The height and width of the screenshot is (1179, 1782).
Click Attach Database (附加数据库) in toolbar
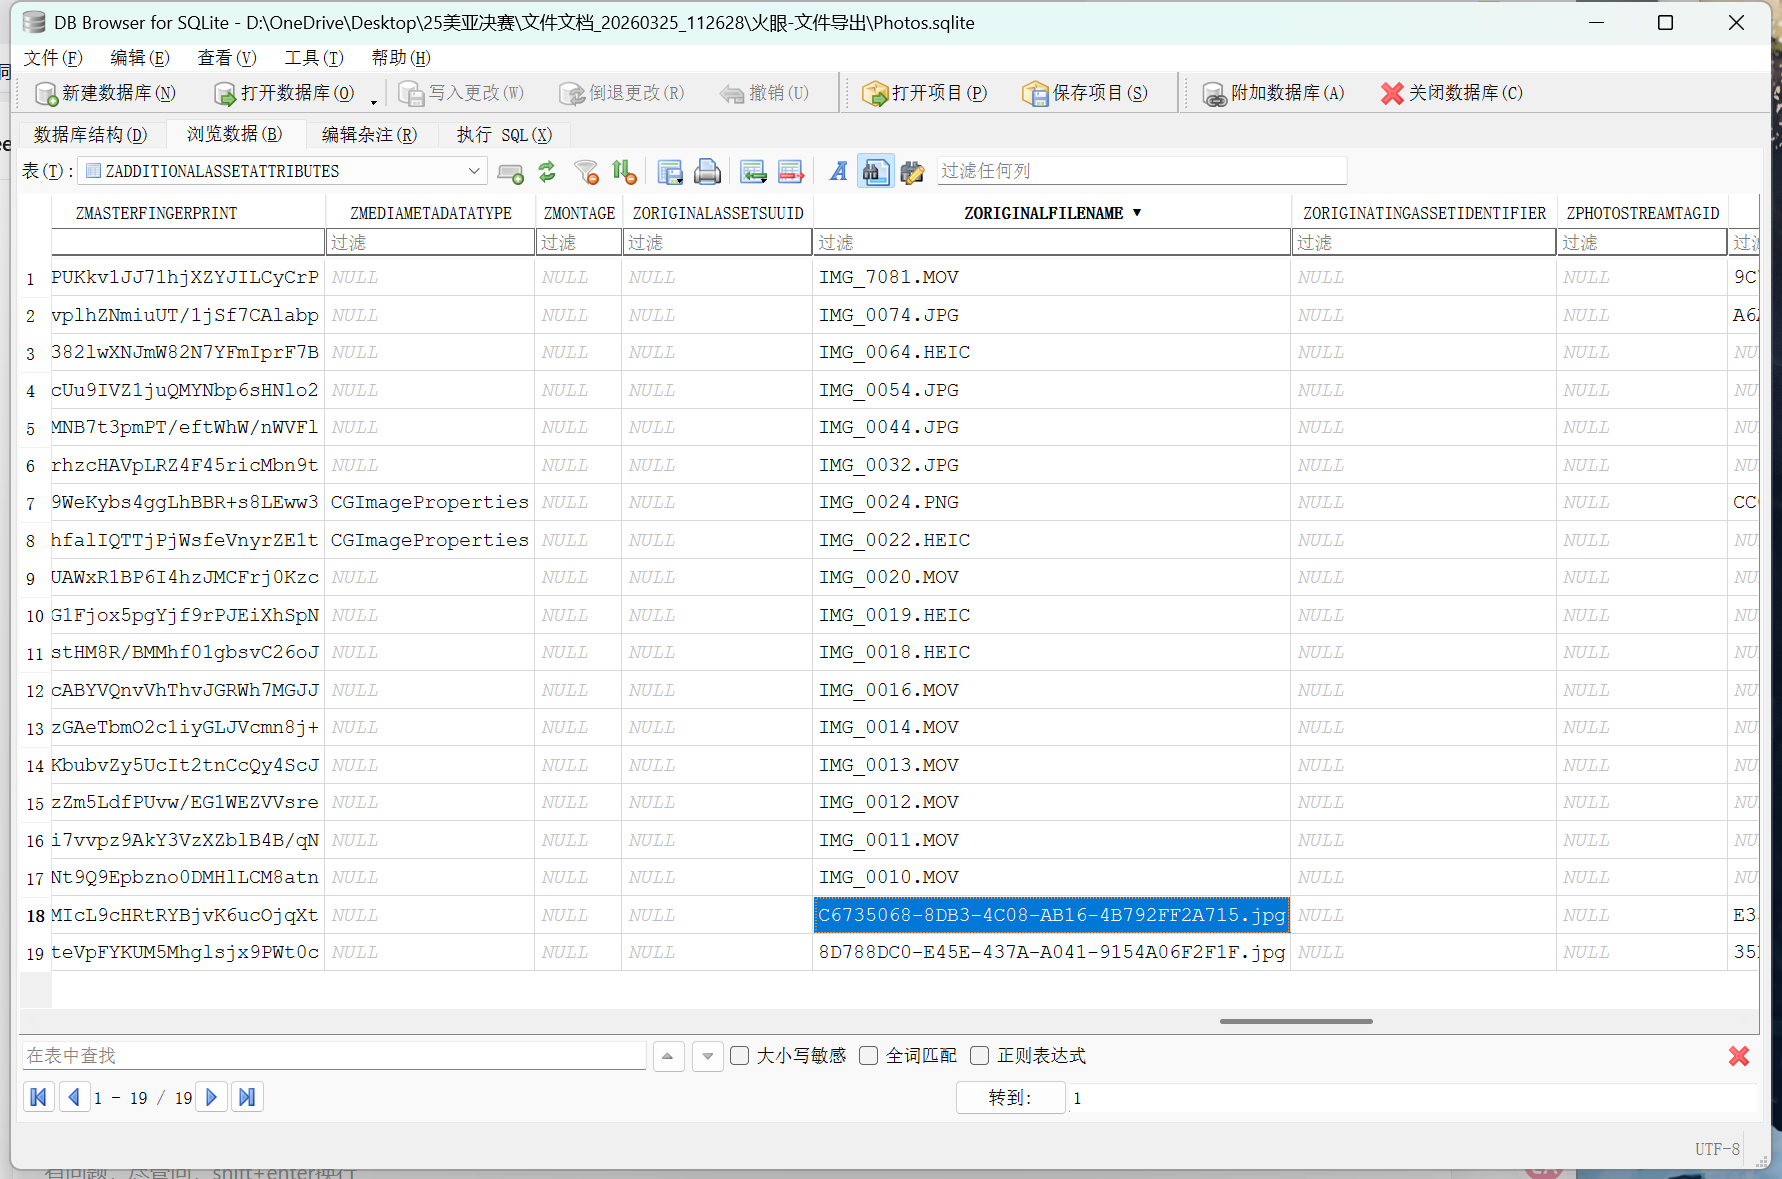pos(1273,93)
